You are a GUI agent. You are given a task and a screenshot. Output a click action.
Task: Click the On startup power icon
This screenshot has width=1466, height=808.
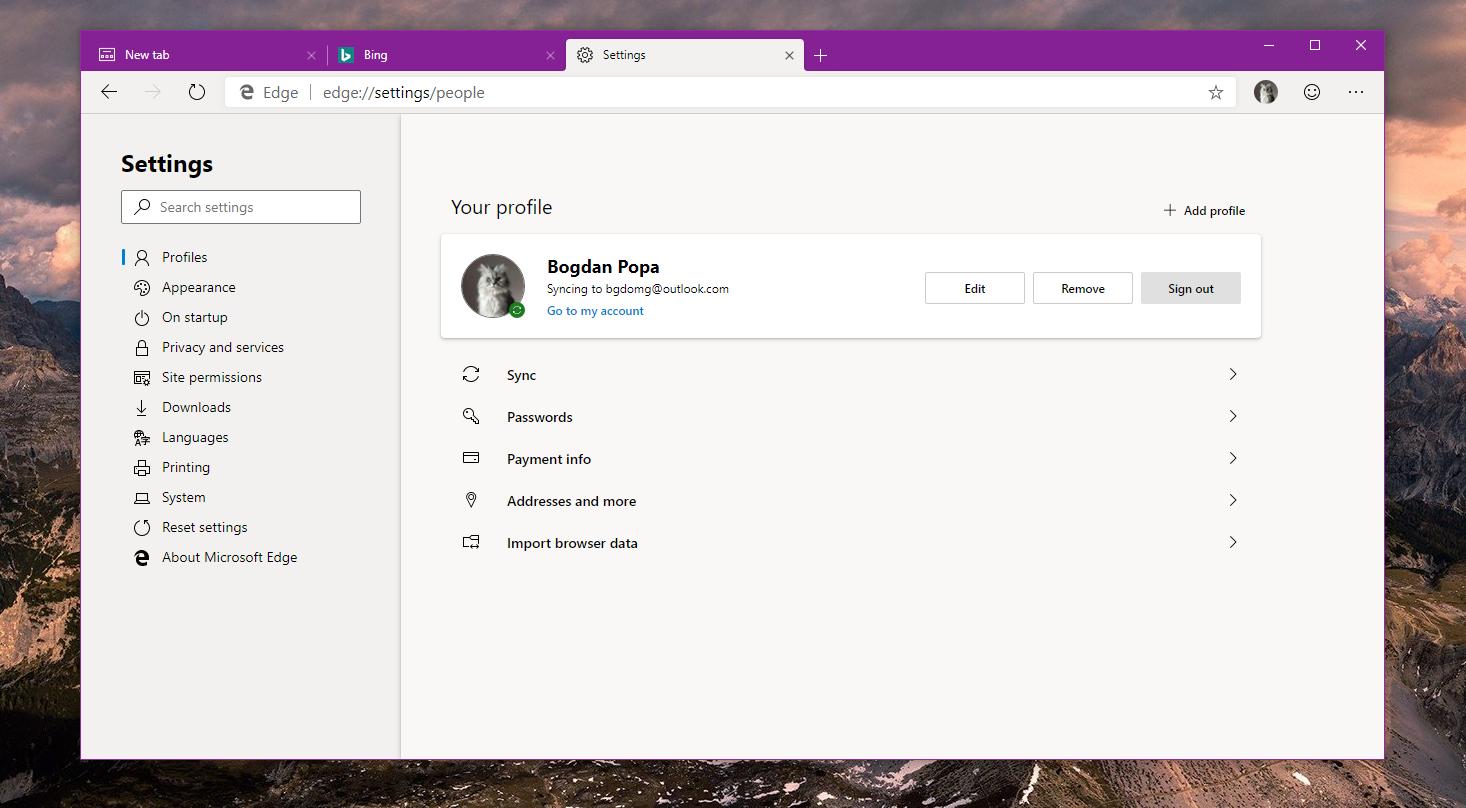coord(142,318)
